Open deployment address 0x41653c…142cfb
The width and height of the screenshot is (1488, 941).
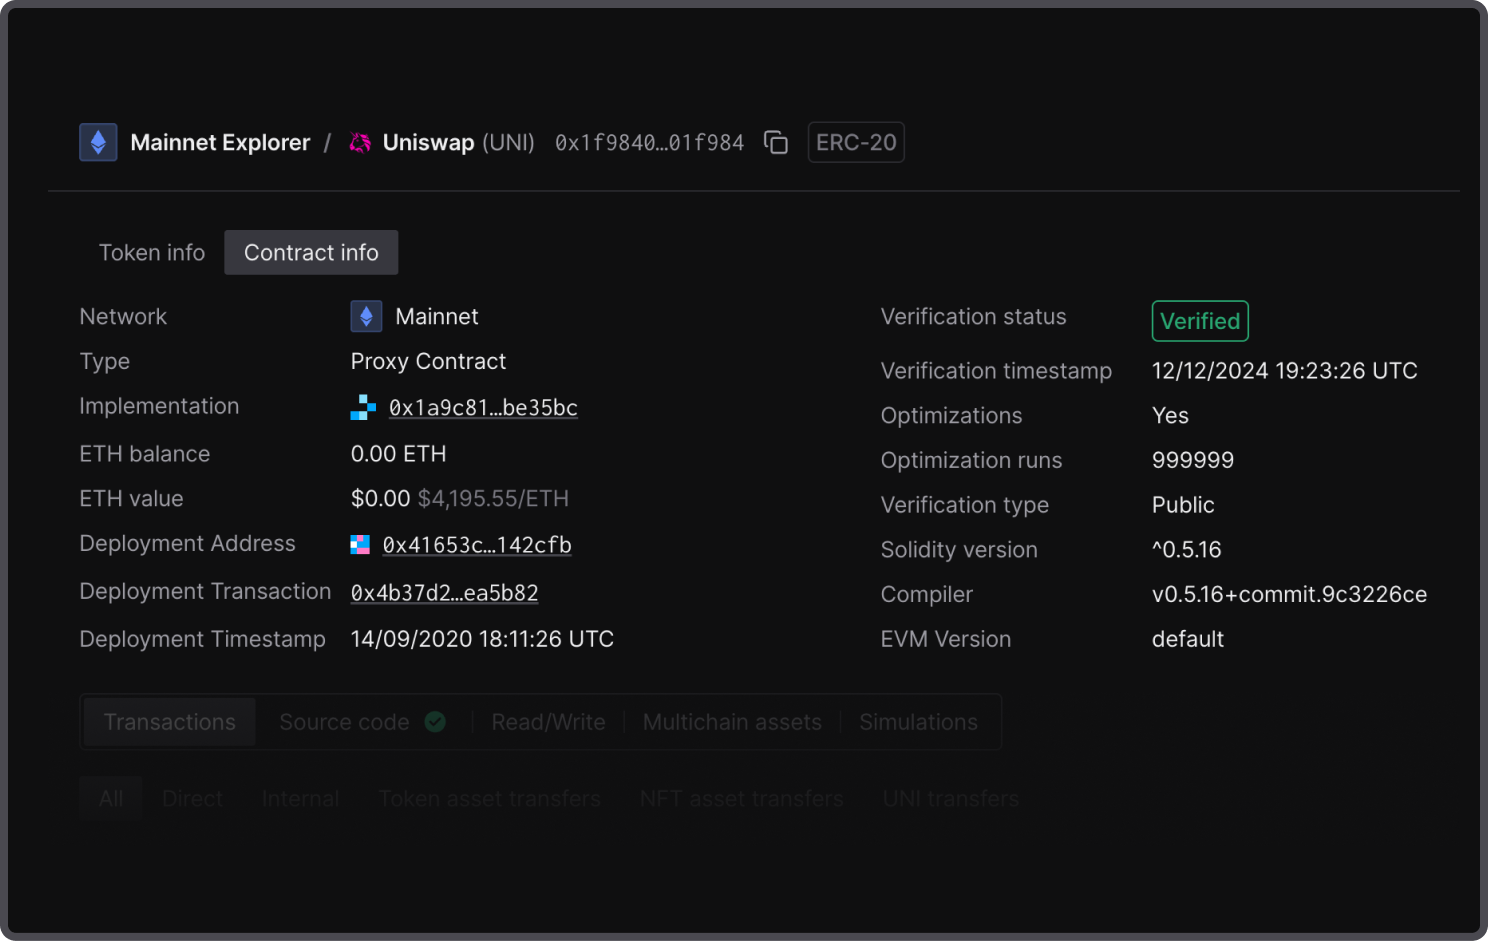point(477,545)
